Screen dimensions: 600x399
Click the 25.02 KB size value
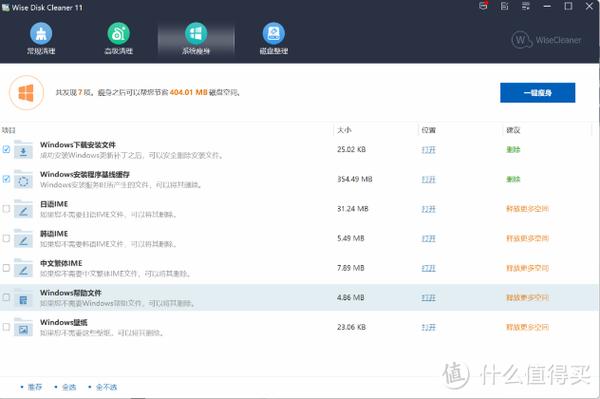click(351, 149)
